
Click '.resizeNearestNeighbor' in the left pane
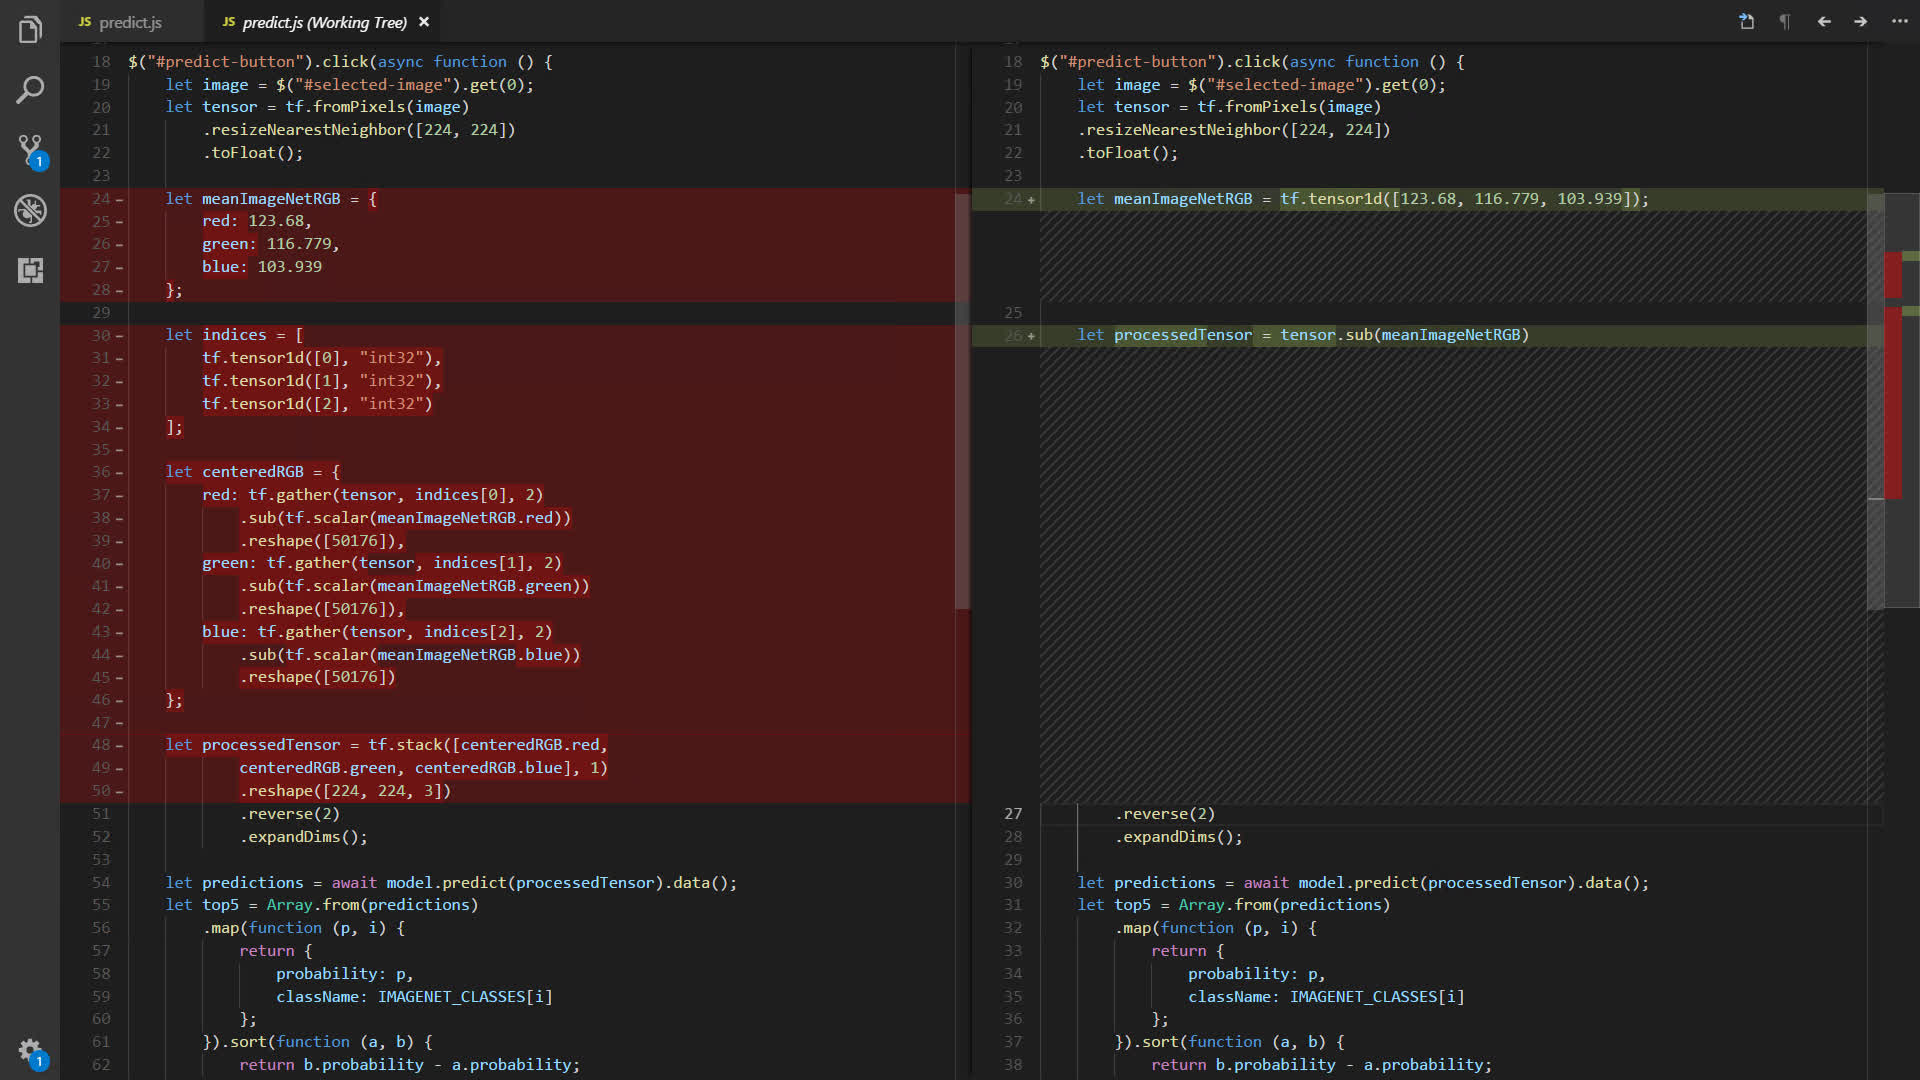click(304, 130)
